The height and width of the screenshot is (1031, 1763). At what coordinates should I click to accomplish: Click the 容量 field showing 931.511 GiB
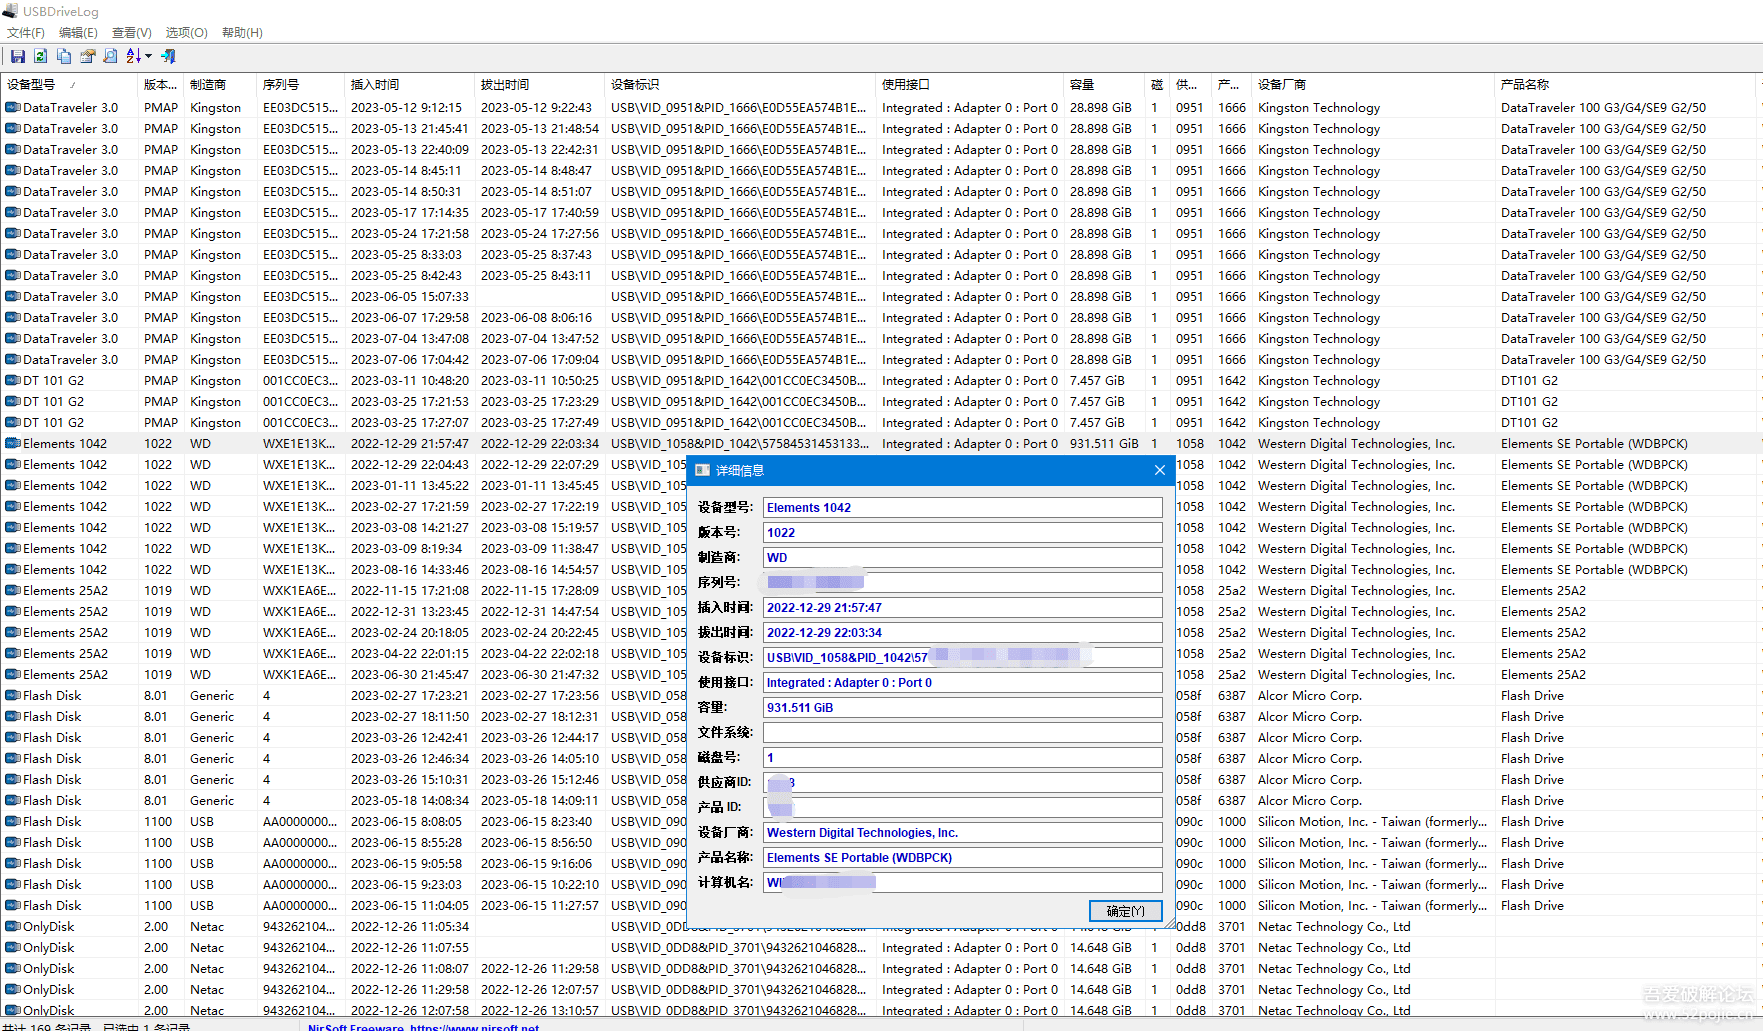[x=962, y=708]
